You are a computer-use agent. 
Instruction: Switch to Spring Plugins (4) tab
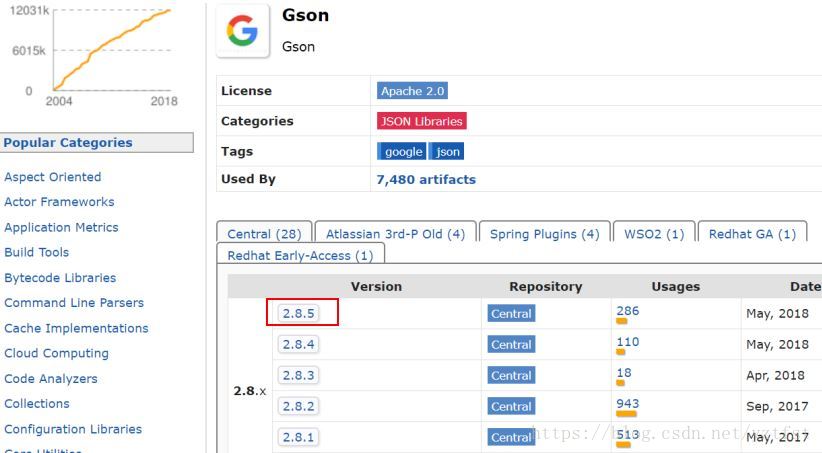[x=545, y=234]
